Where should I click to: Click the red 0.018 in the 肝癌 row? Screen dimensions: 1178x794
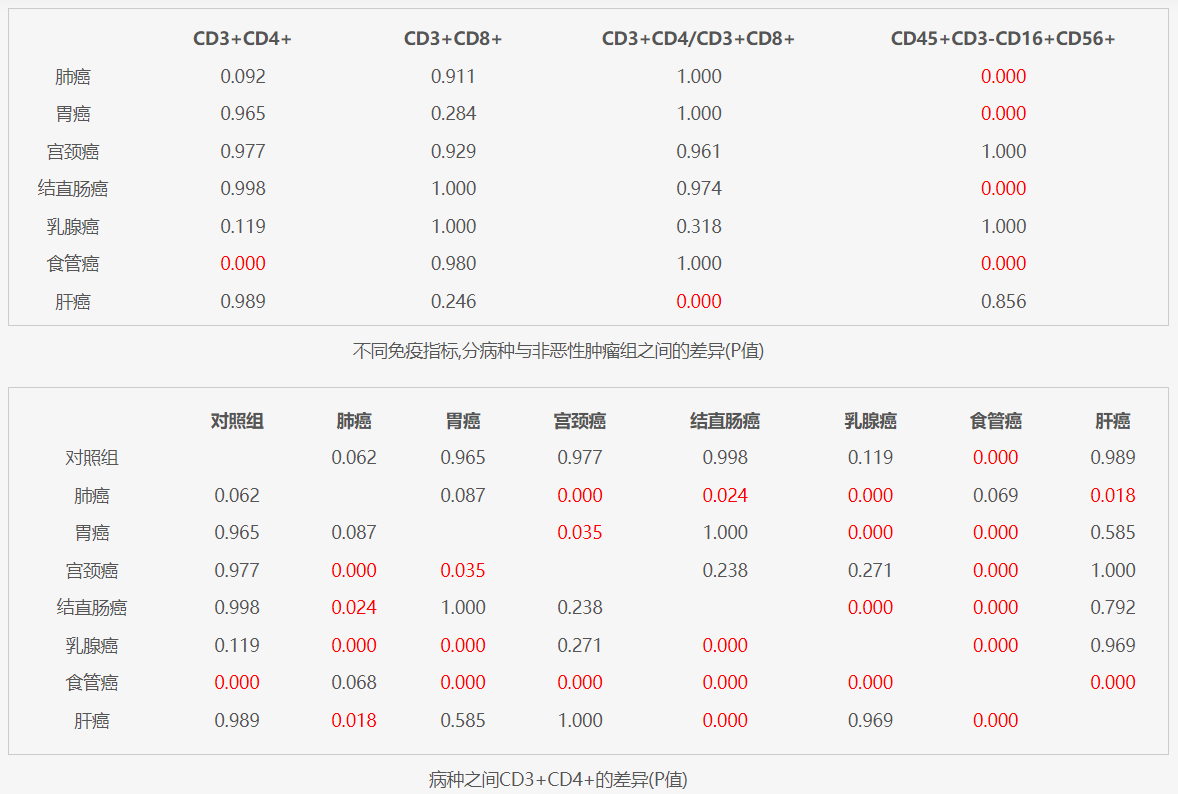[354, 720]
